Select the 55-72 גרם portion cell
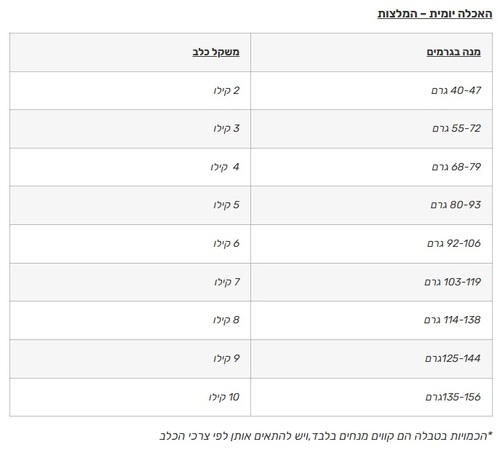 pyautogui.click(x=371, y=129)
